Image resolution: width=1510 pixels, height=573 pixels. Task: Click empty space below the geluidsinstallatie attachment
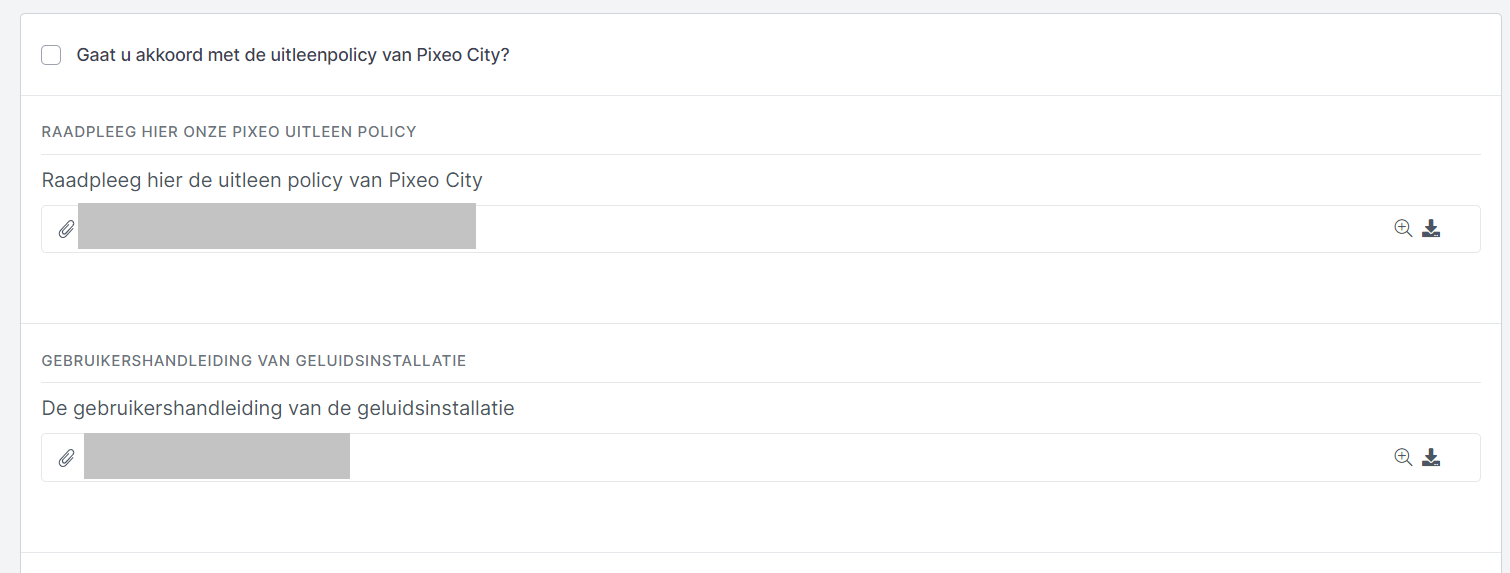click(760, 517)
